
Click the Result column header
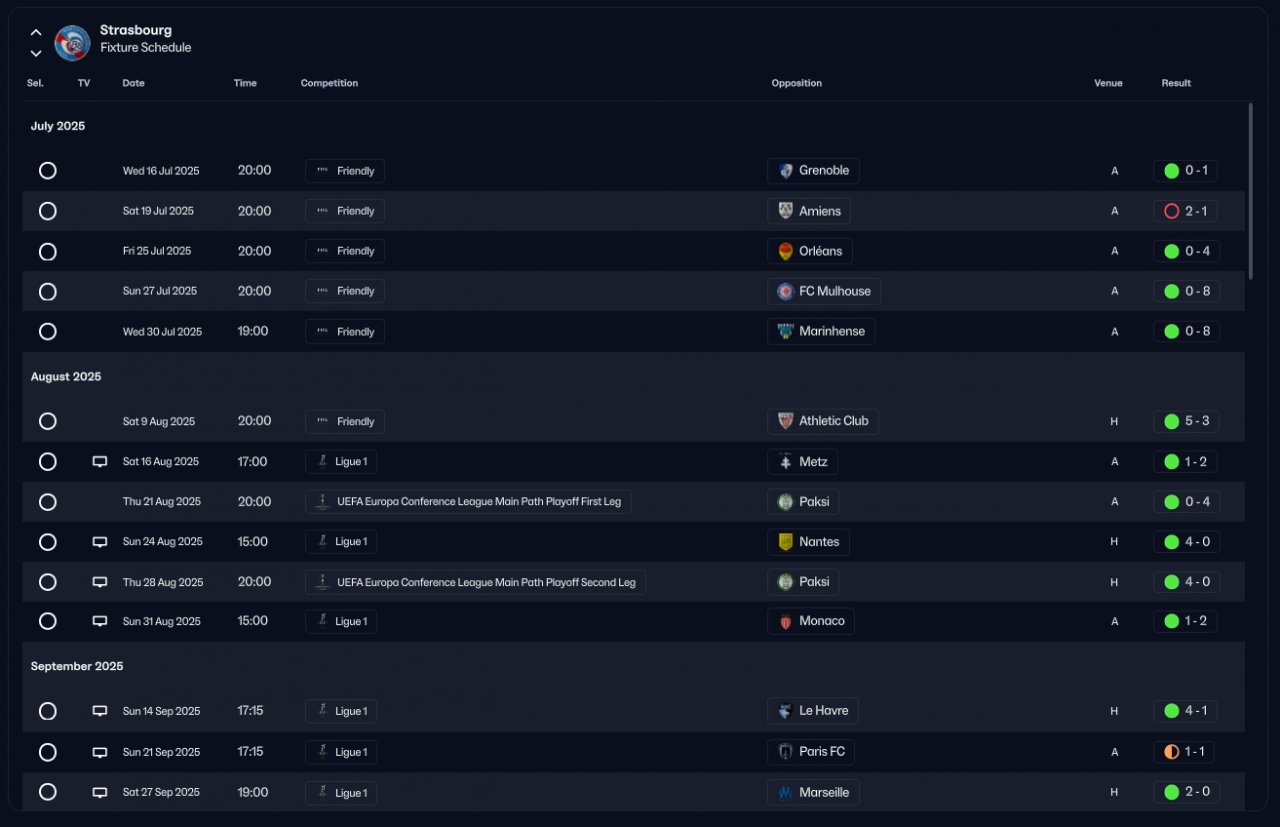(1176, 83)
